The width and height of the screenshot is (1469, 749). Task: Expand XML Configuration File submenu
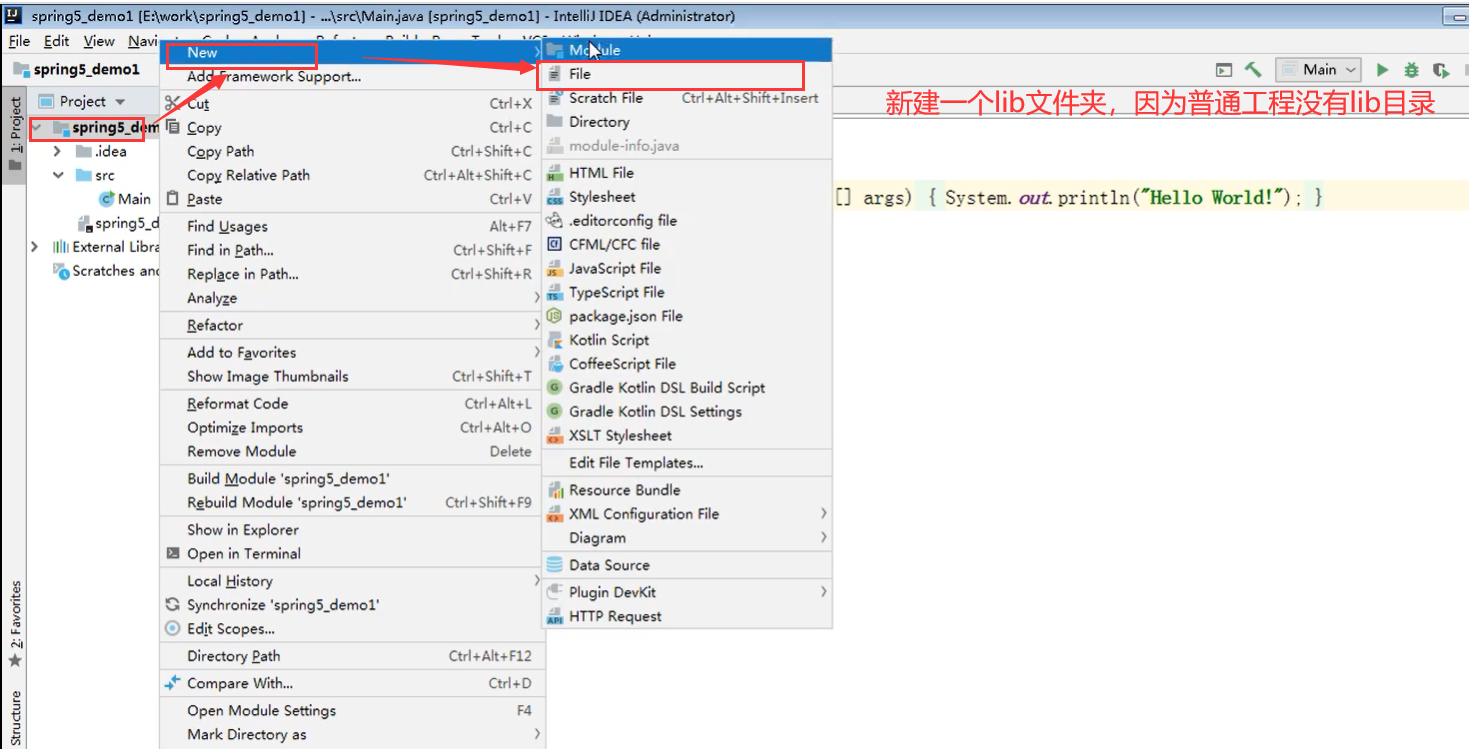click(x=687, y=514)
